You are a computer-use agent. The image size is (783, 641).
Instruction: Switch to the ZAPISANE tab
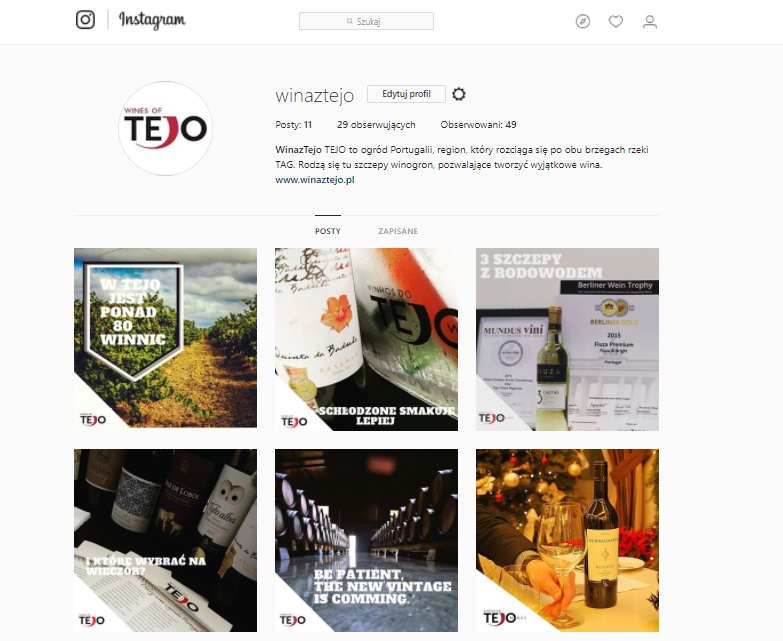pos(398,231)
